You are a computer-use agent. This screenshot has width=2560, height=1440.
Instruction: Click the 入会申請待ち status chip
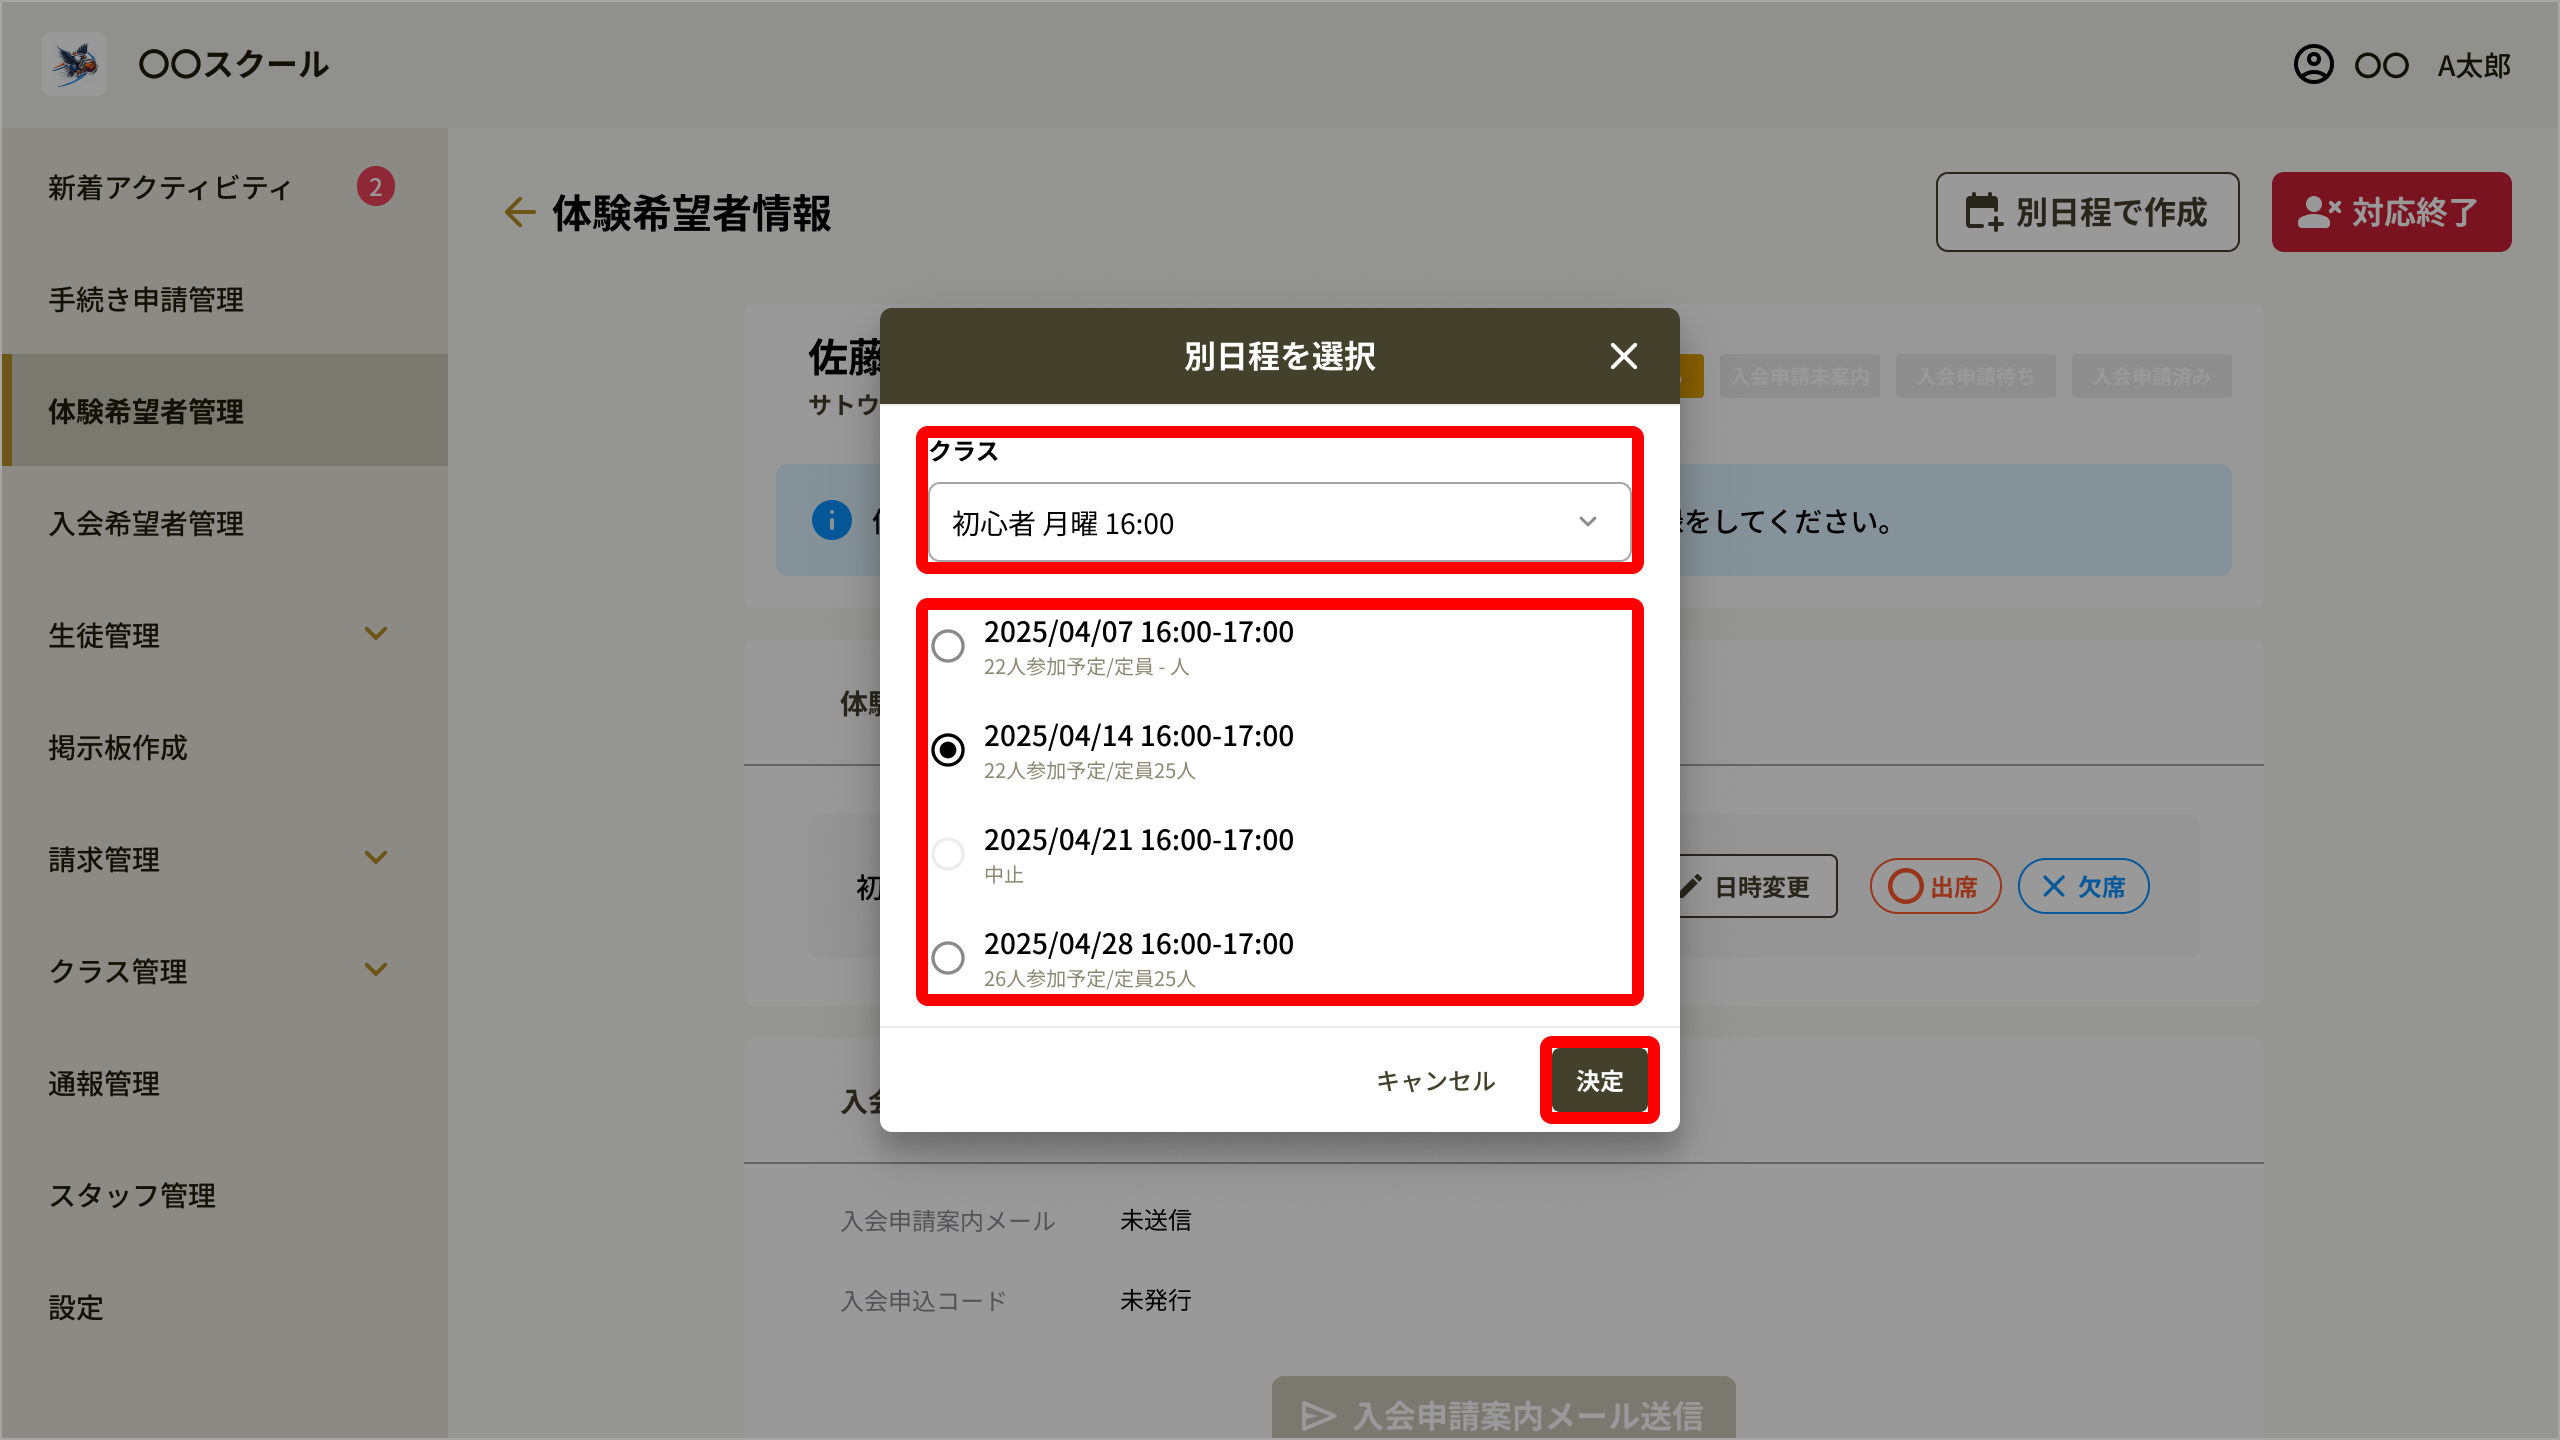1976,376
